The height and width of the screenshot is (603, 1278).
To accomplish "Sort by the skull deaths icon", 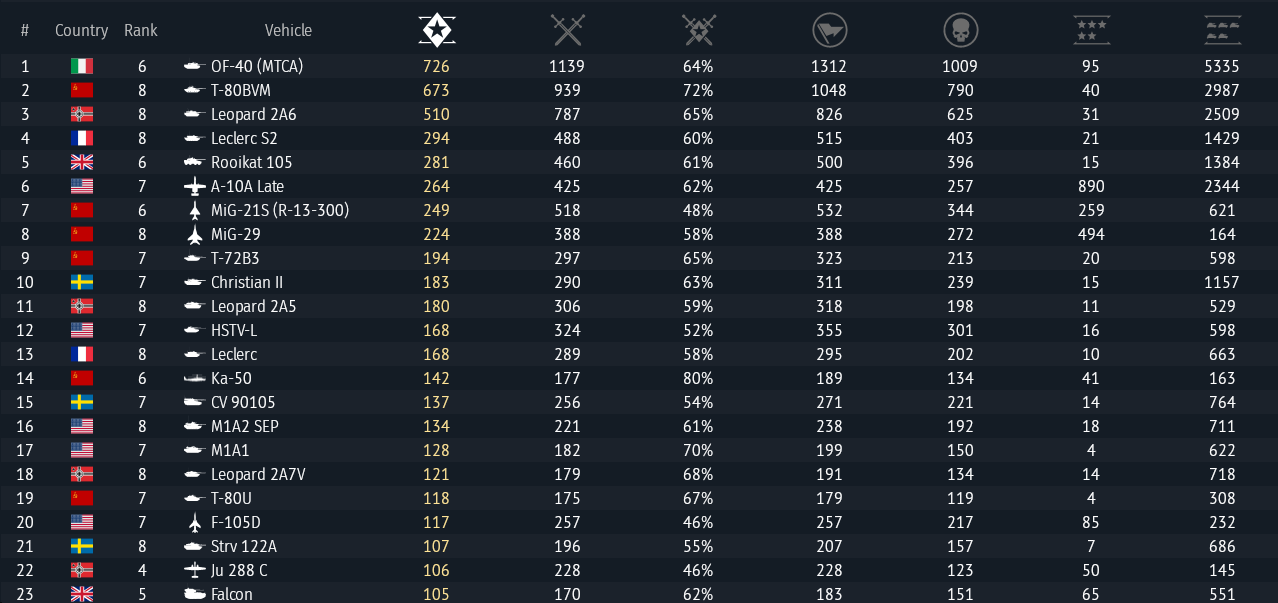I will click(x=960, y=31).
